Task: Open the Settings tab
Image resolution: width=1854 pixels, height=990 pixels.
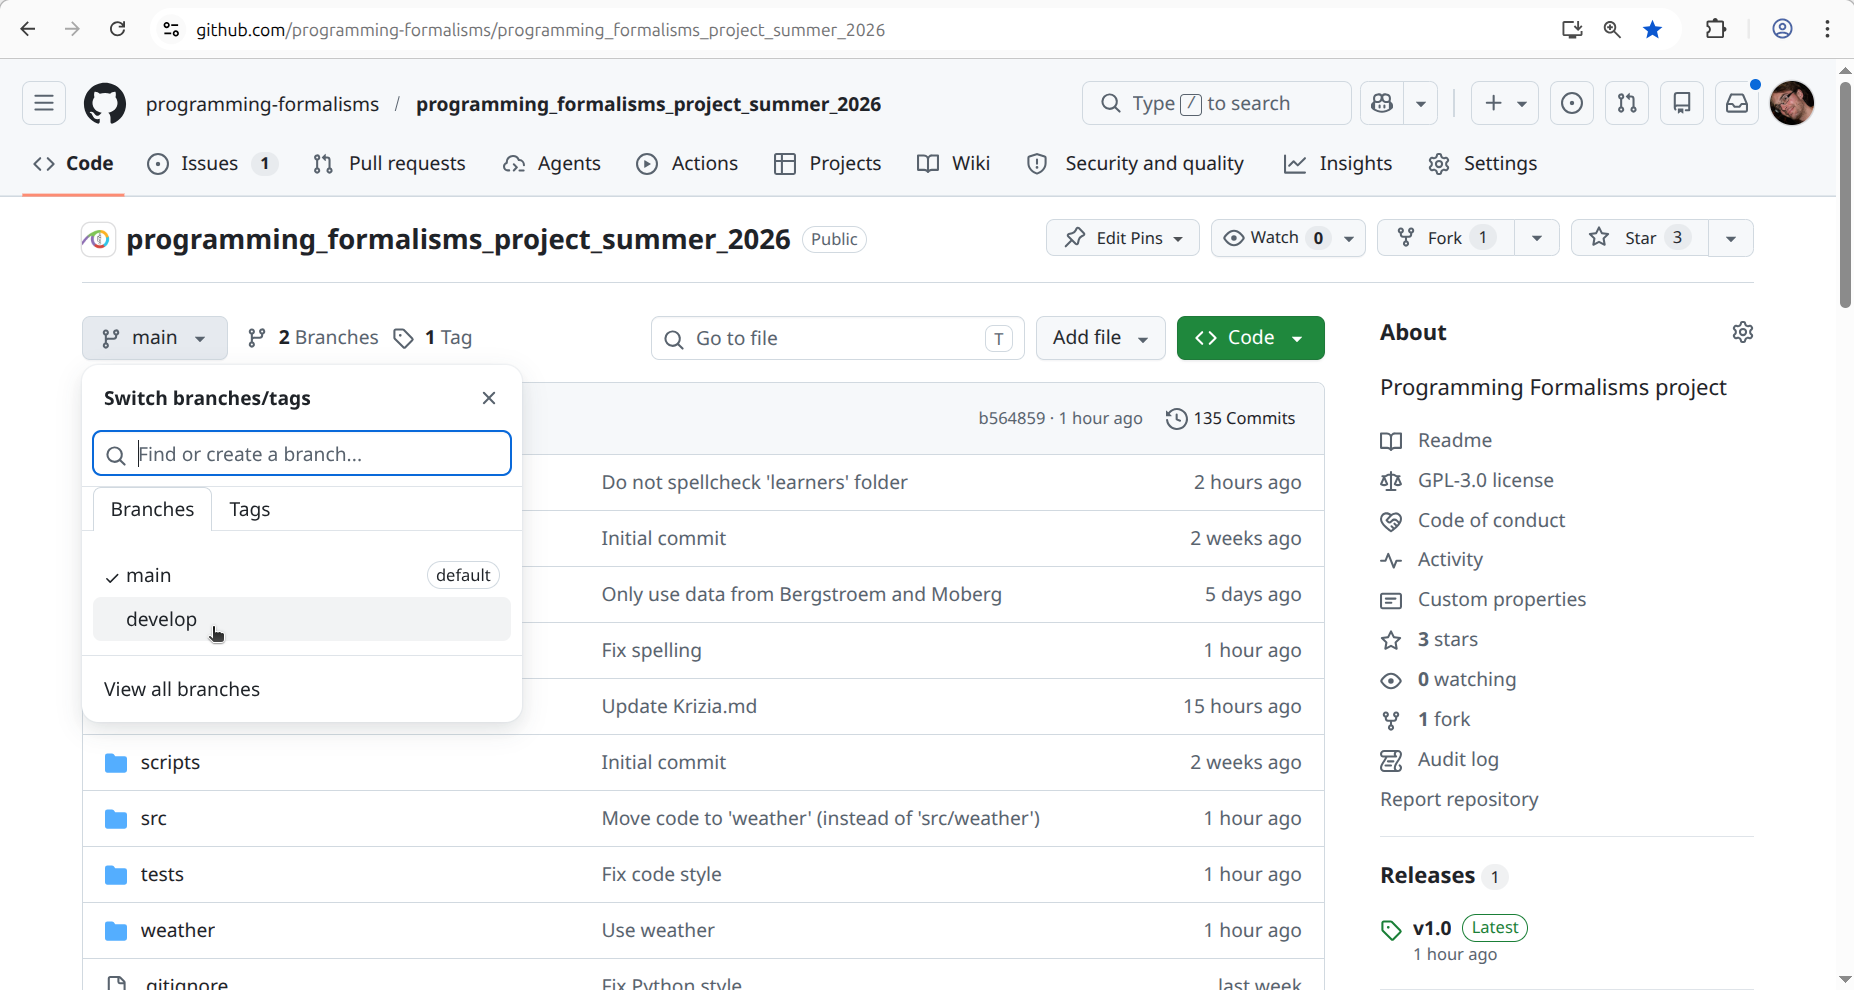Action: click(1483, 164)
